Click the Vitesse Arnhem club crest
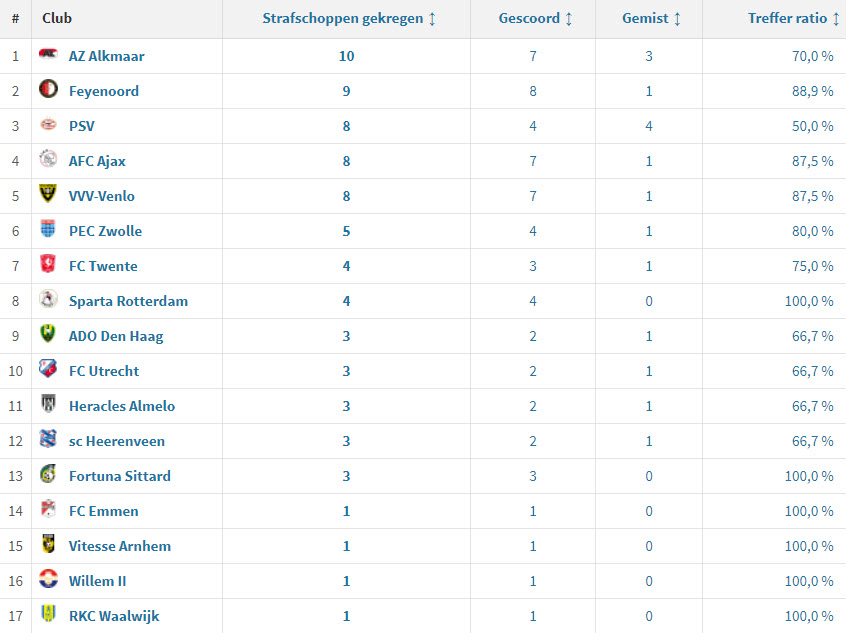847x633 pixels. 48,545
